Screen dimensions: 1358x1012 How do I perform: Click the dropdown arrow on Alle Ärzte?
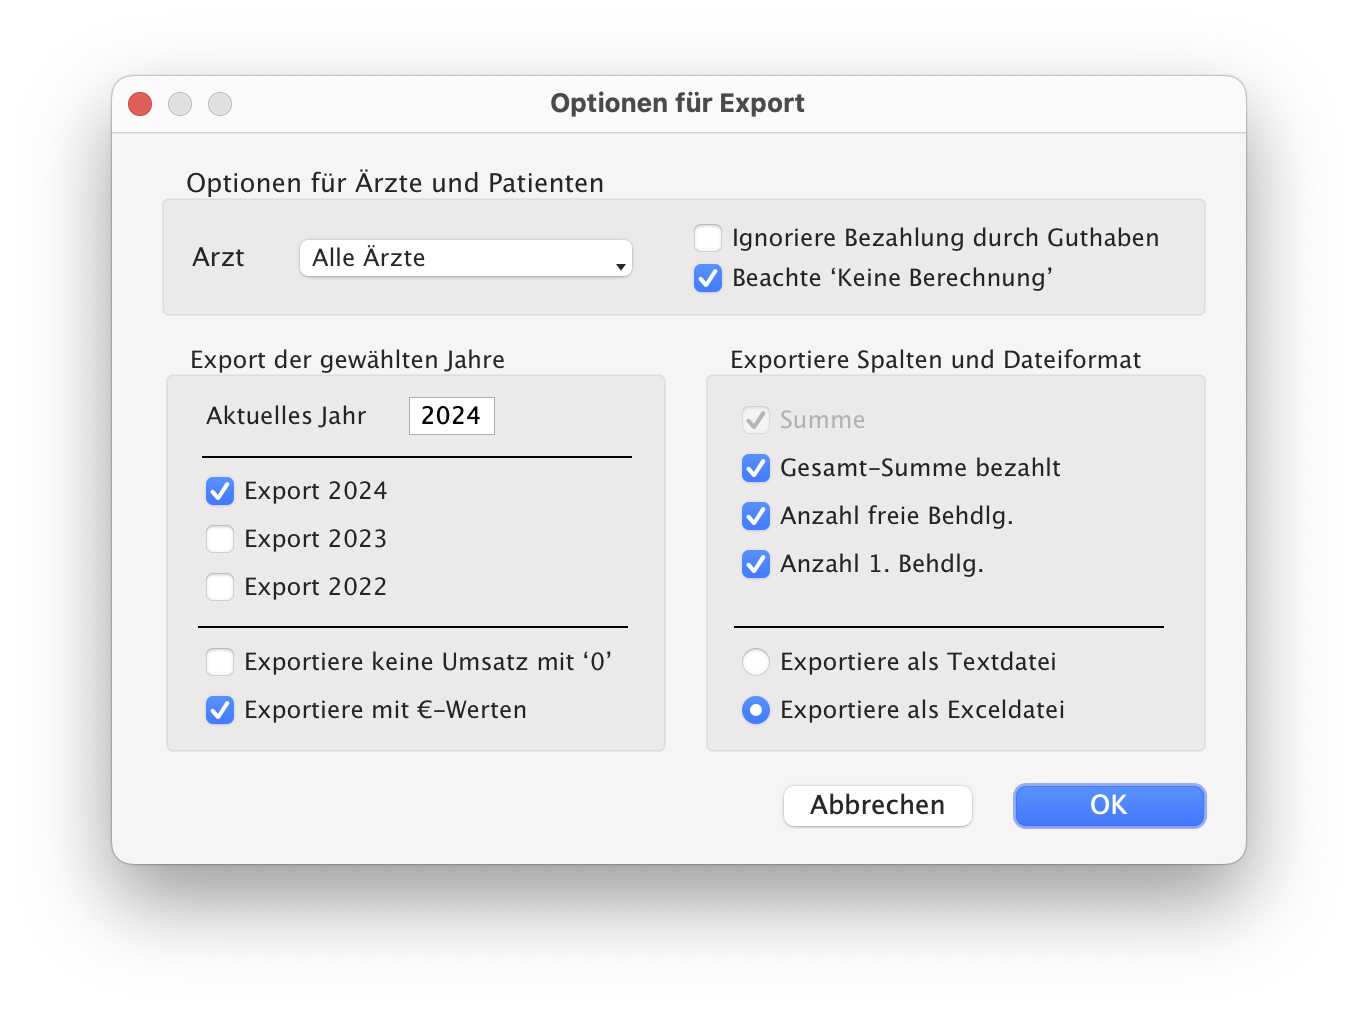point(620,266)
